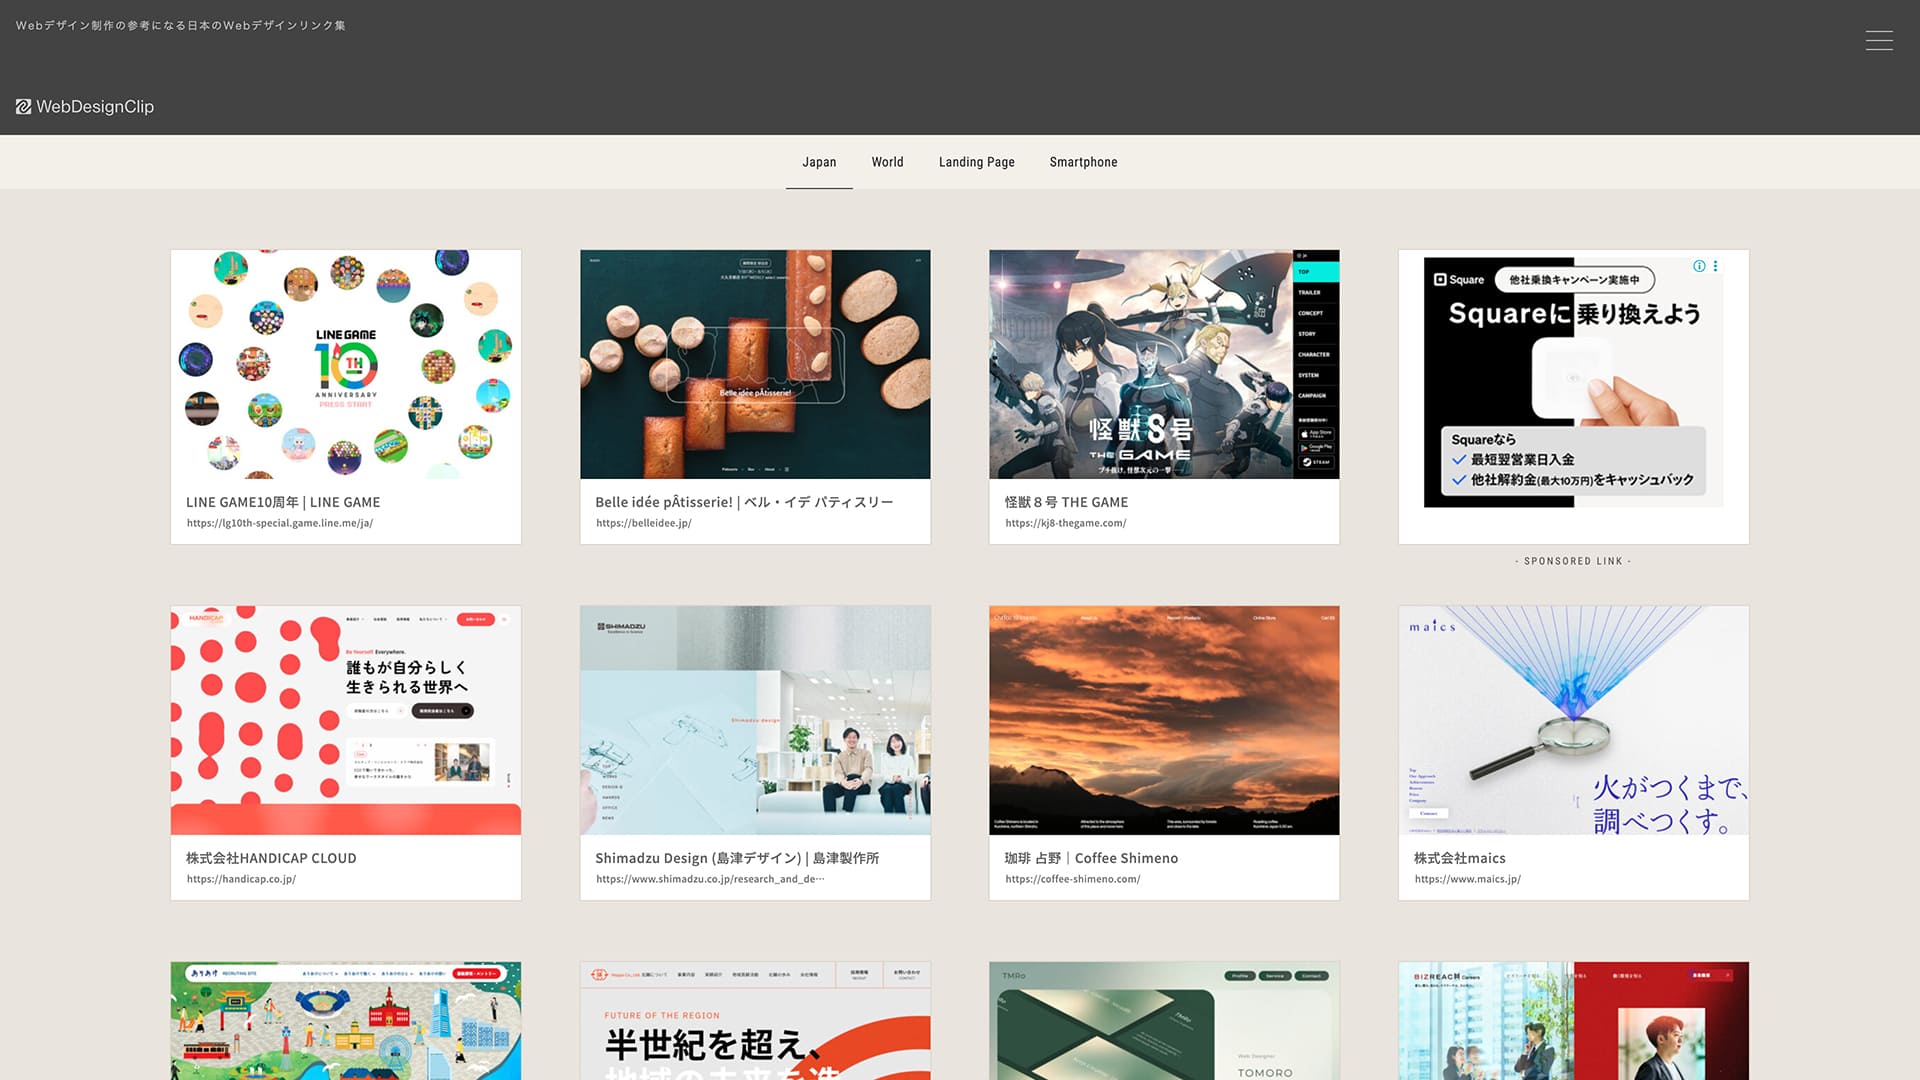The image size is (1920, 1080).
Task: Switch to the World tab
Action: pyautogui.click(x=887, y=162)
